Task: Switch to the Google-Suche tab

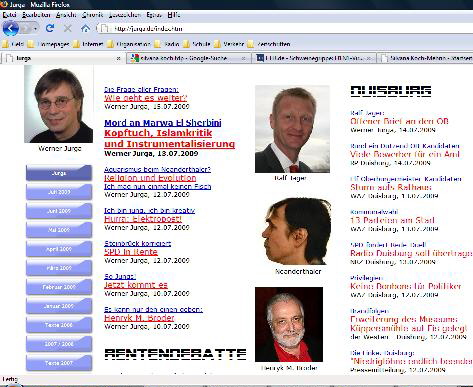Action: pos(189,58)
